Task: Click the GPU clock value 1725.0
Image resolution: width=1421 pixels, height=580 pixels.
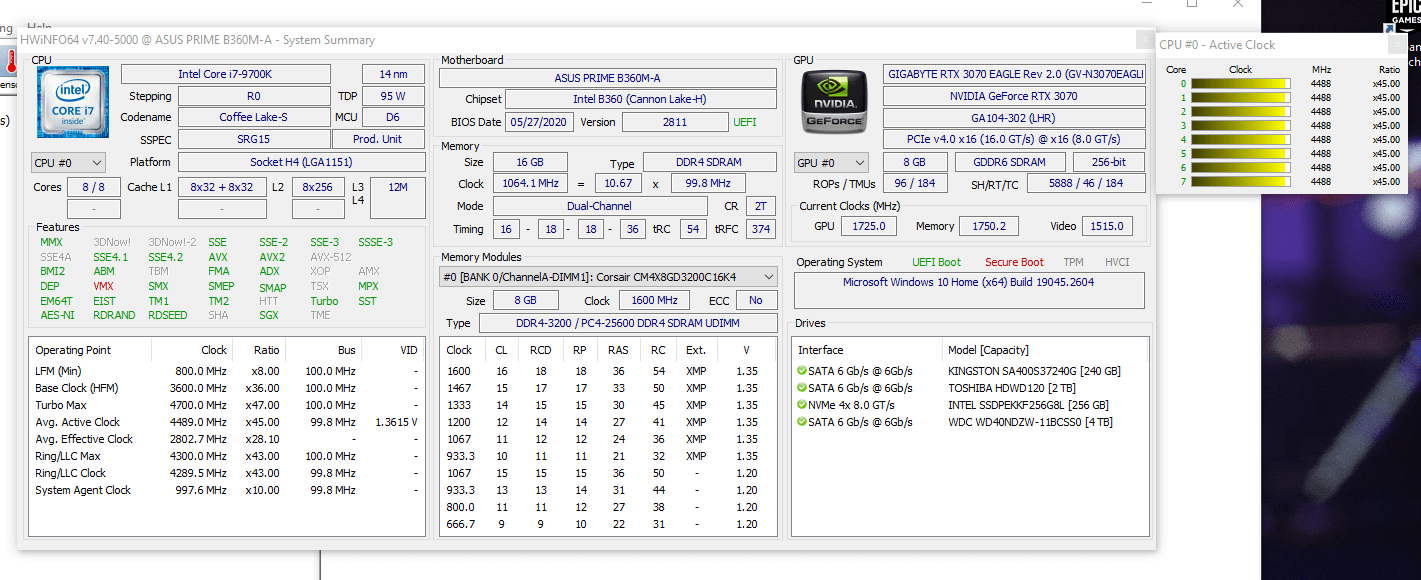Action: tap(869, 226)
